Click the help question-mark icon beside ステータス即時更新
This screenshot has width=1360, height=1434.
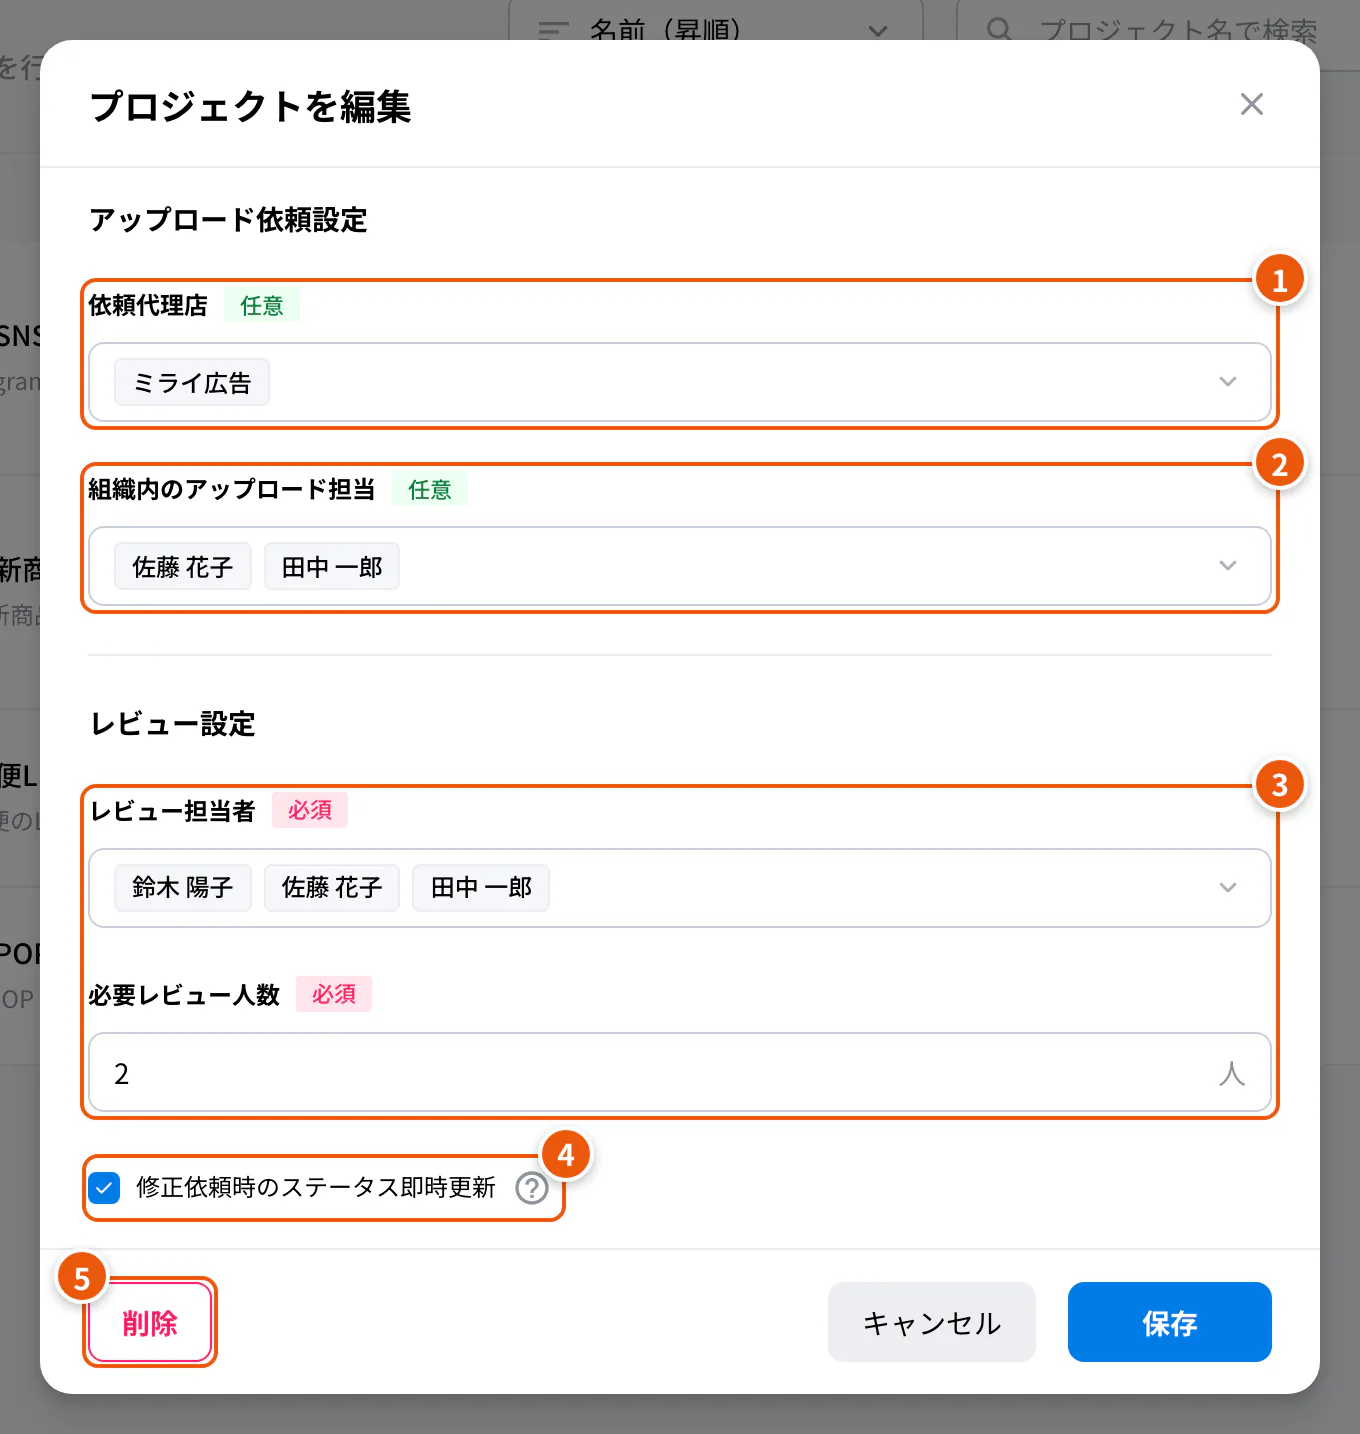click(x=531, y=1188)
